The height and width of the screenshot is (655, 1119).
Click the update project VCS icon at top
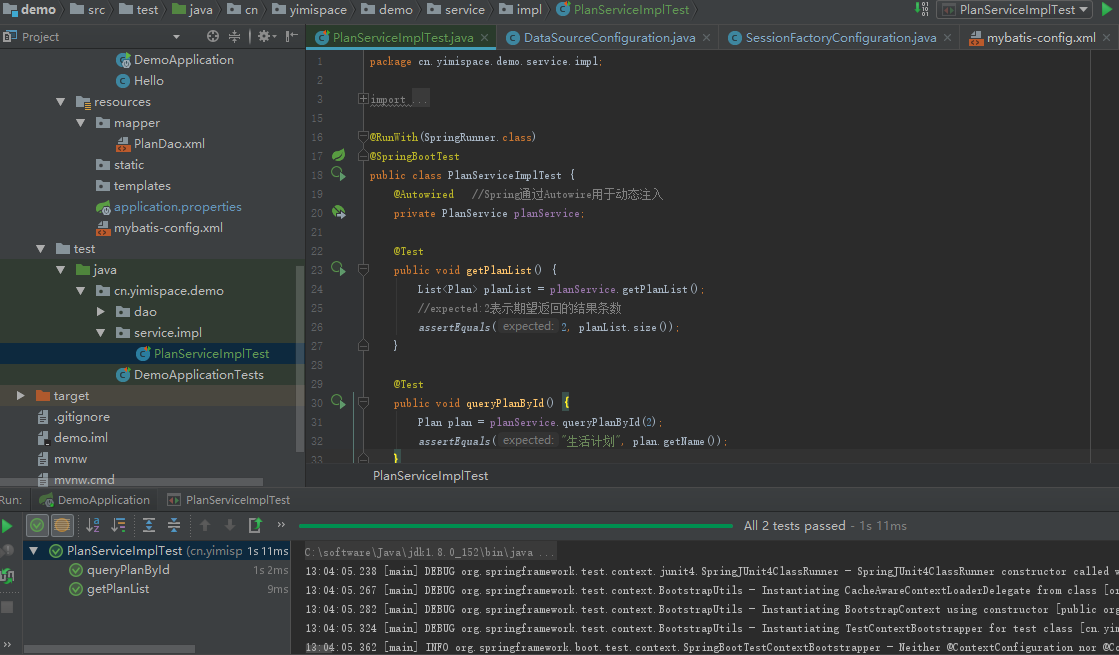pos(921,9)
